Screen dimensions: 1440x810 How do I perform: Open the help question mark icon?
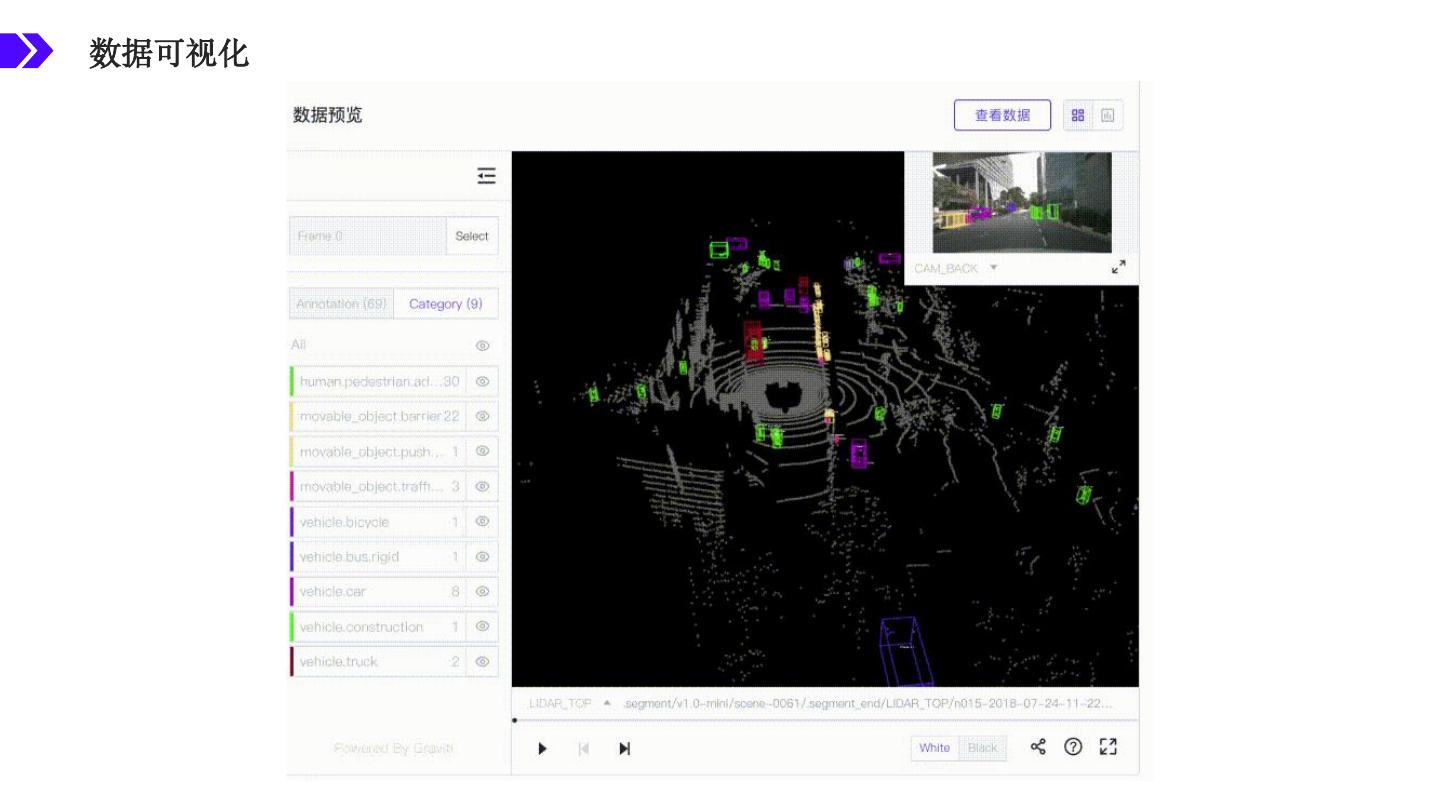1073,747
